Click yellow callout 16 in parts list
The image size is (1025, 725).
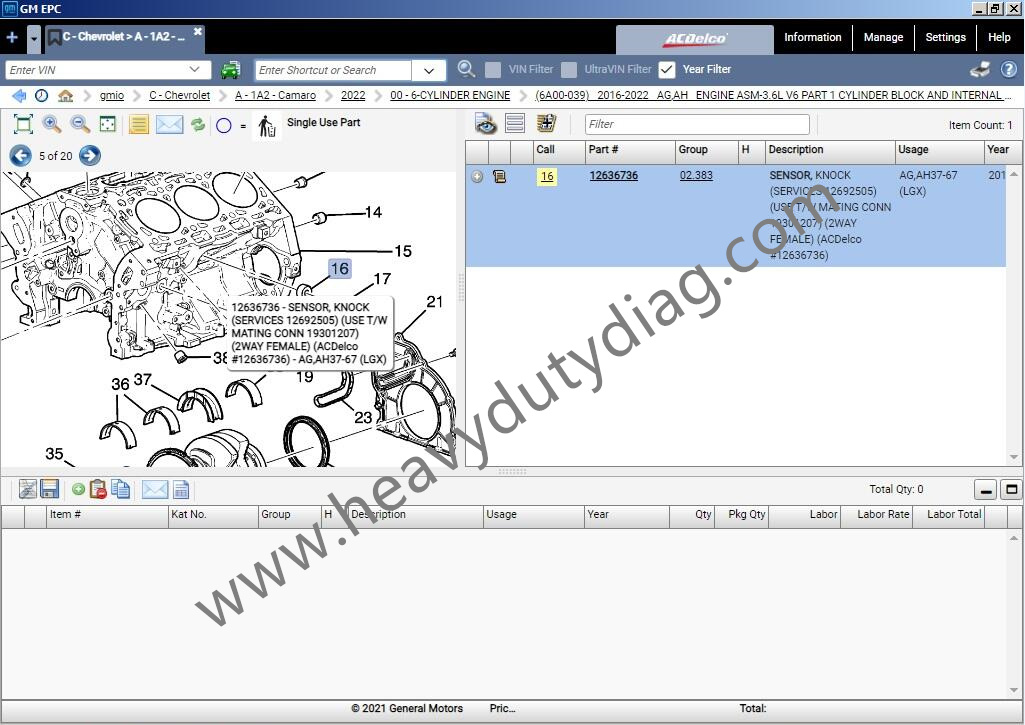click(x=547, y=177)
